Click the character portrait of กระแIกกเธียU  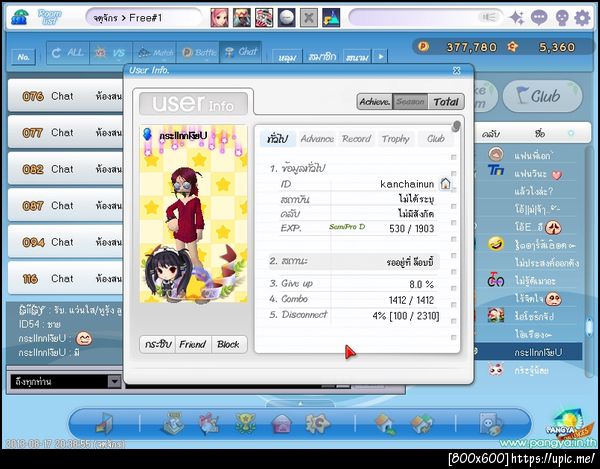coord(194,215)
